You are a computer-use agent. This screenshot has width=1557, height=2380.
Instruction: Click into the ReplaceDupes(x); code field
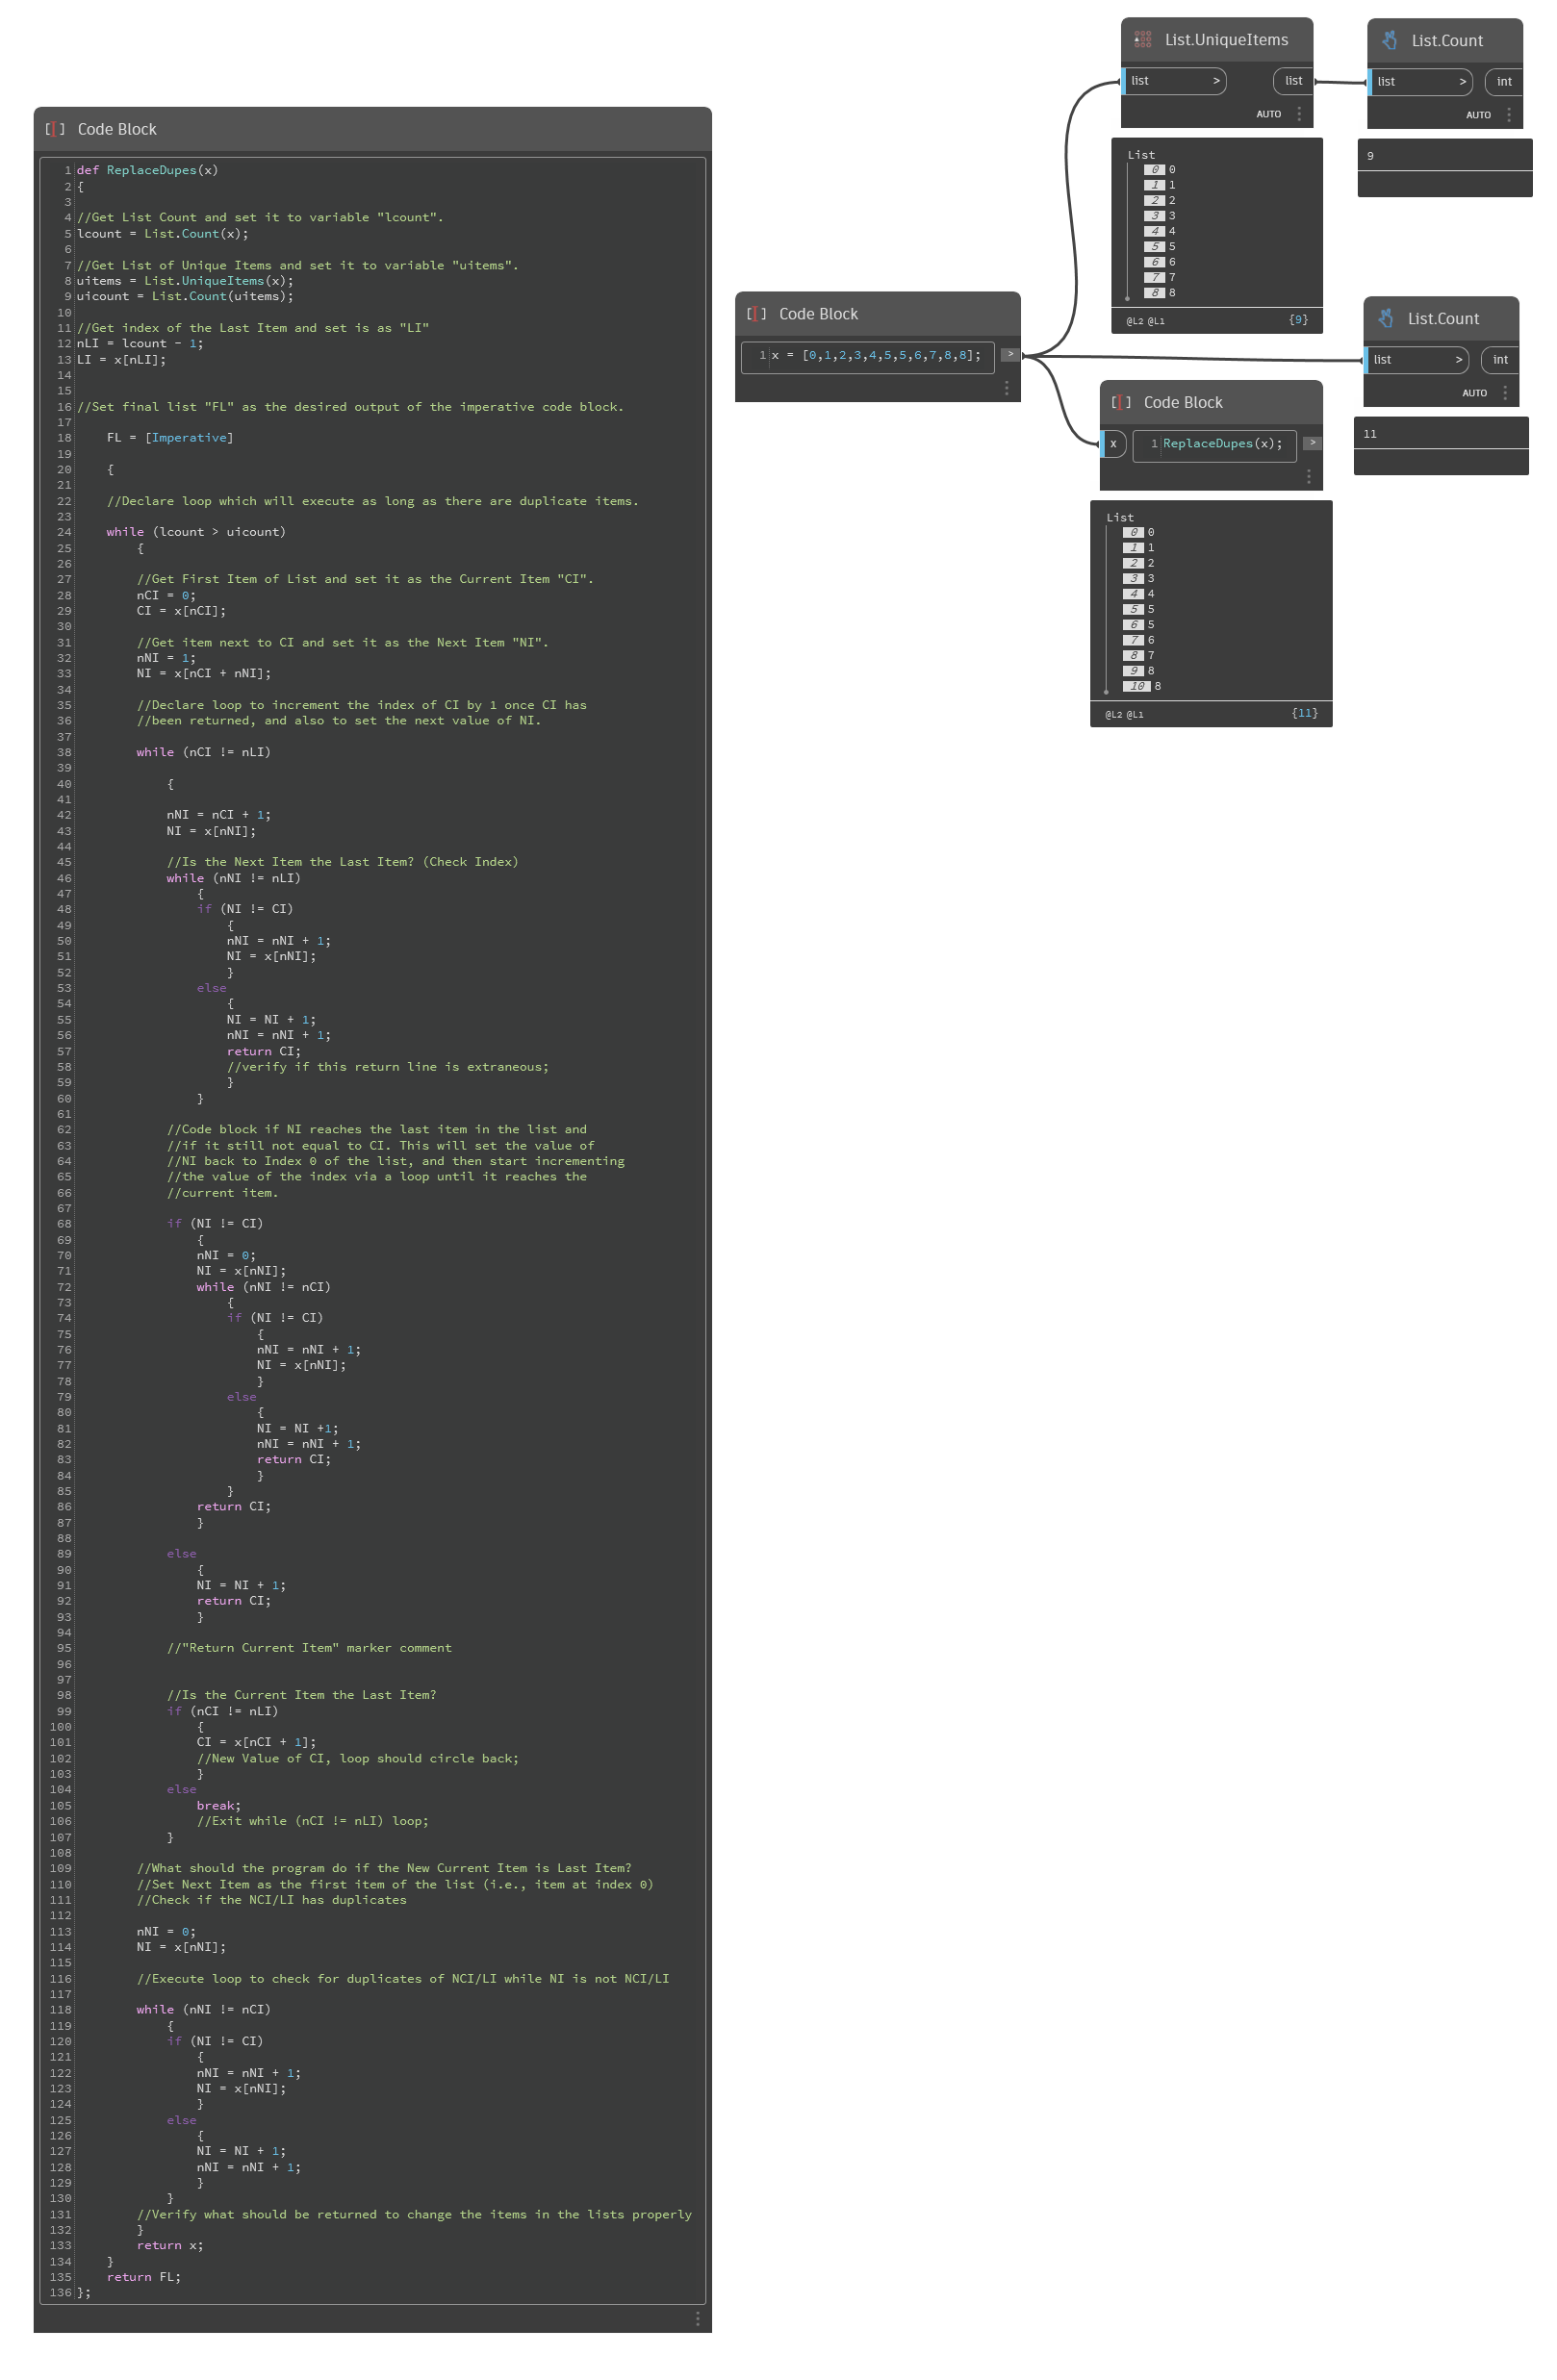(1215, 444)
